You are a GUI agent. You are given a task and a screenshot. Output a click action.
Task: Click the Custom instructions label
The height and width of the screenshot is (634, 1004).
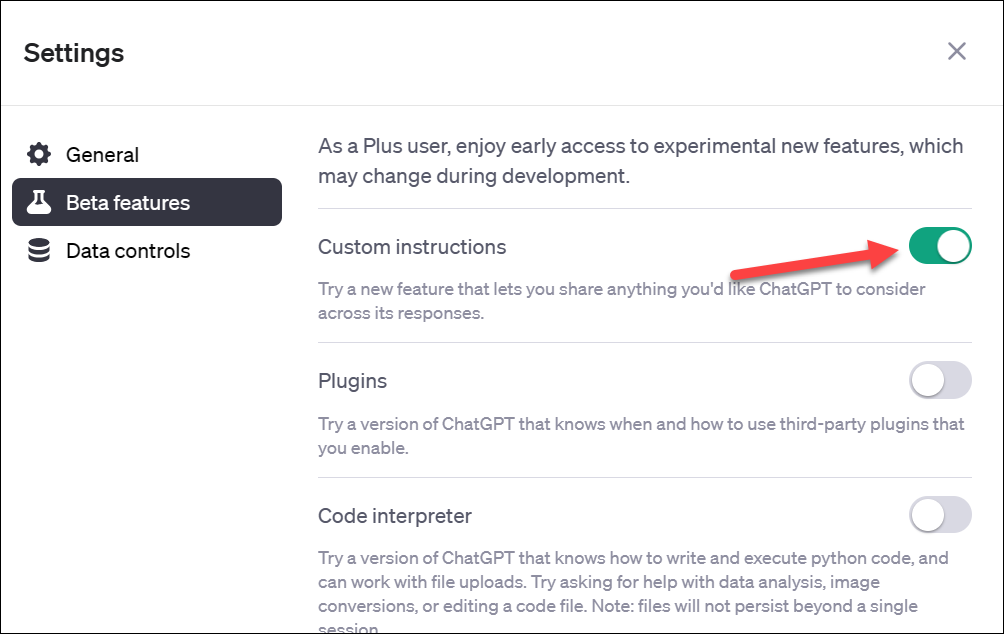412,247
